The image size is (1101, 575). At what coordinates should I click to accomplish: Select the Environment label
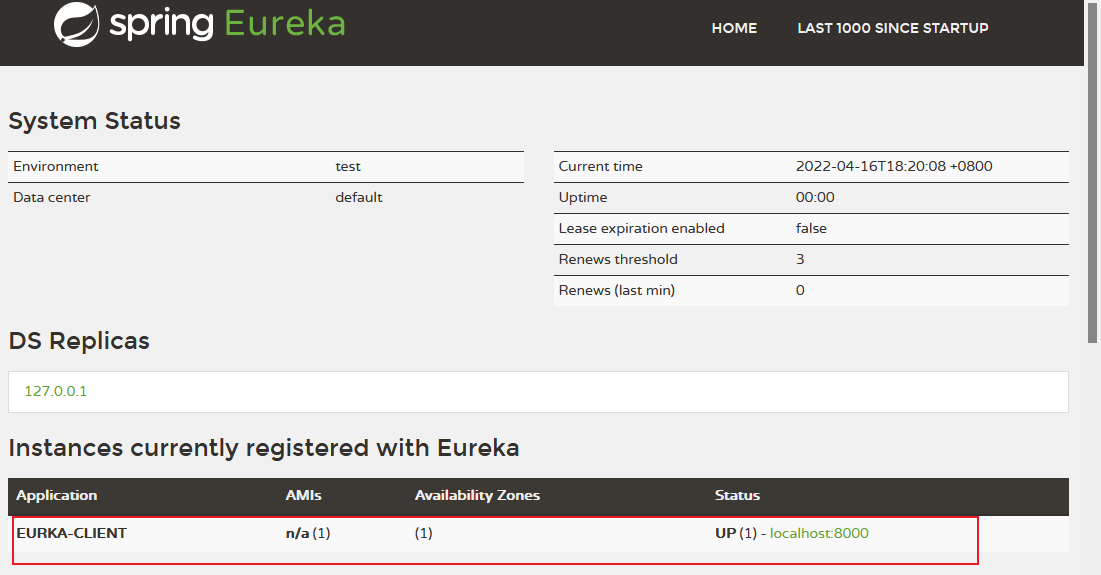55,166
